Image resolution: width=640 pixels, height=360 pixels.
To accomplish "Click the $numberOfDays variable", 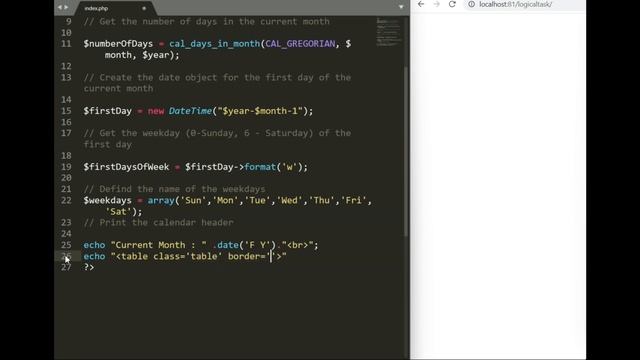I will 118,44.
